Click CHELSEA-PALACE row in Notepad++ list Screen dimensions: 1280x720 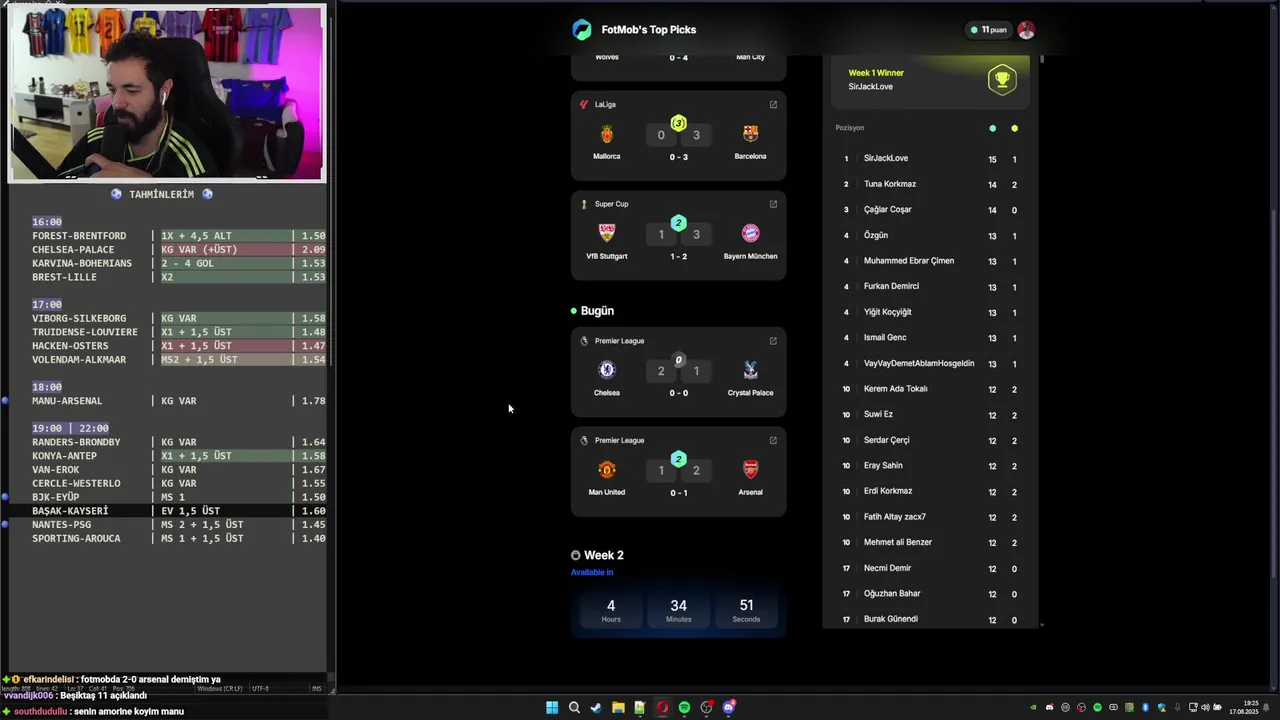[x=179, y=250]
